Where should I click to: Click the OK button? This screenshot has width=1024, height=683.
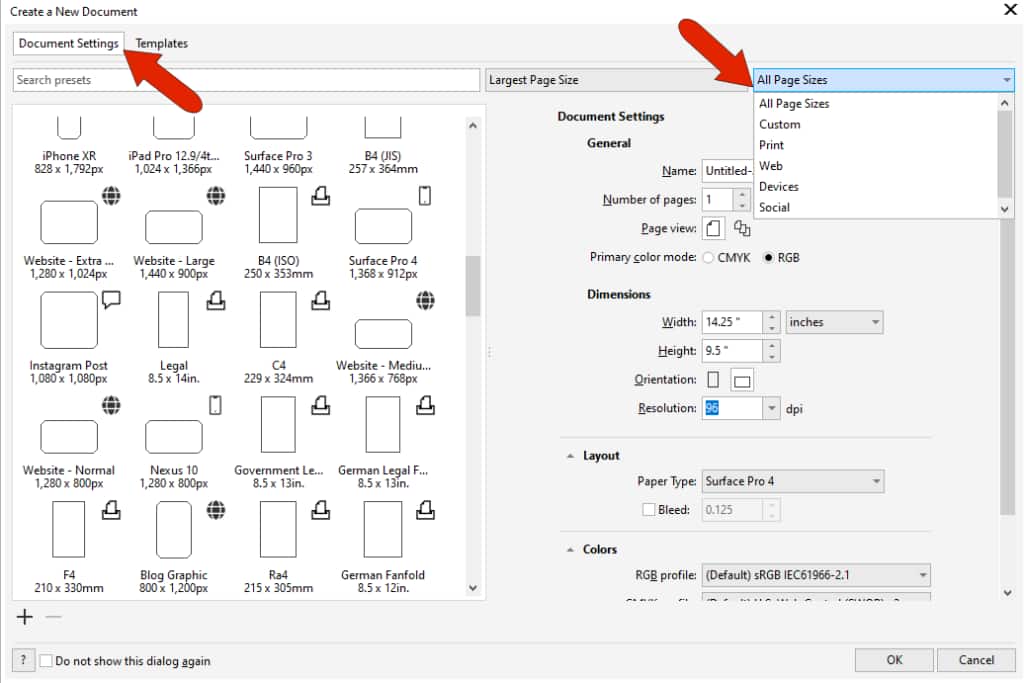[894, 660]
